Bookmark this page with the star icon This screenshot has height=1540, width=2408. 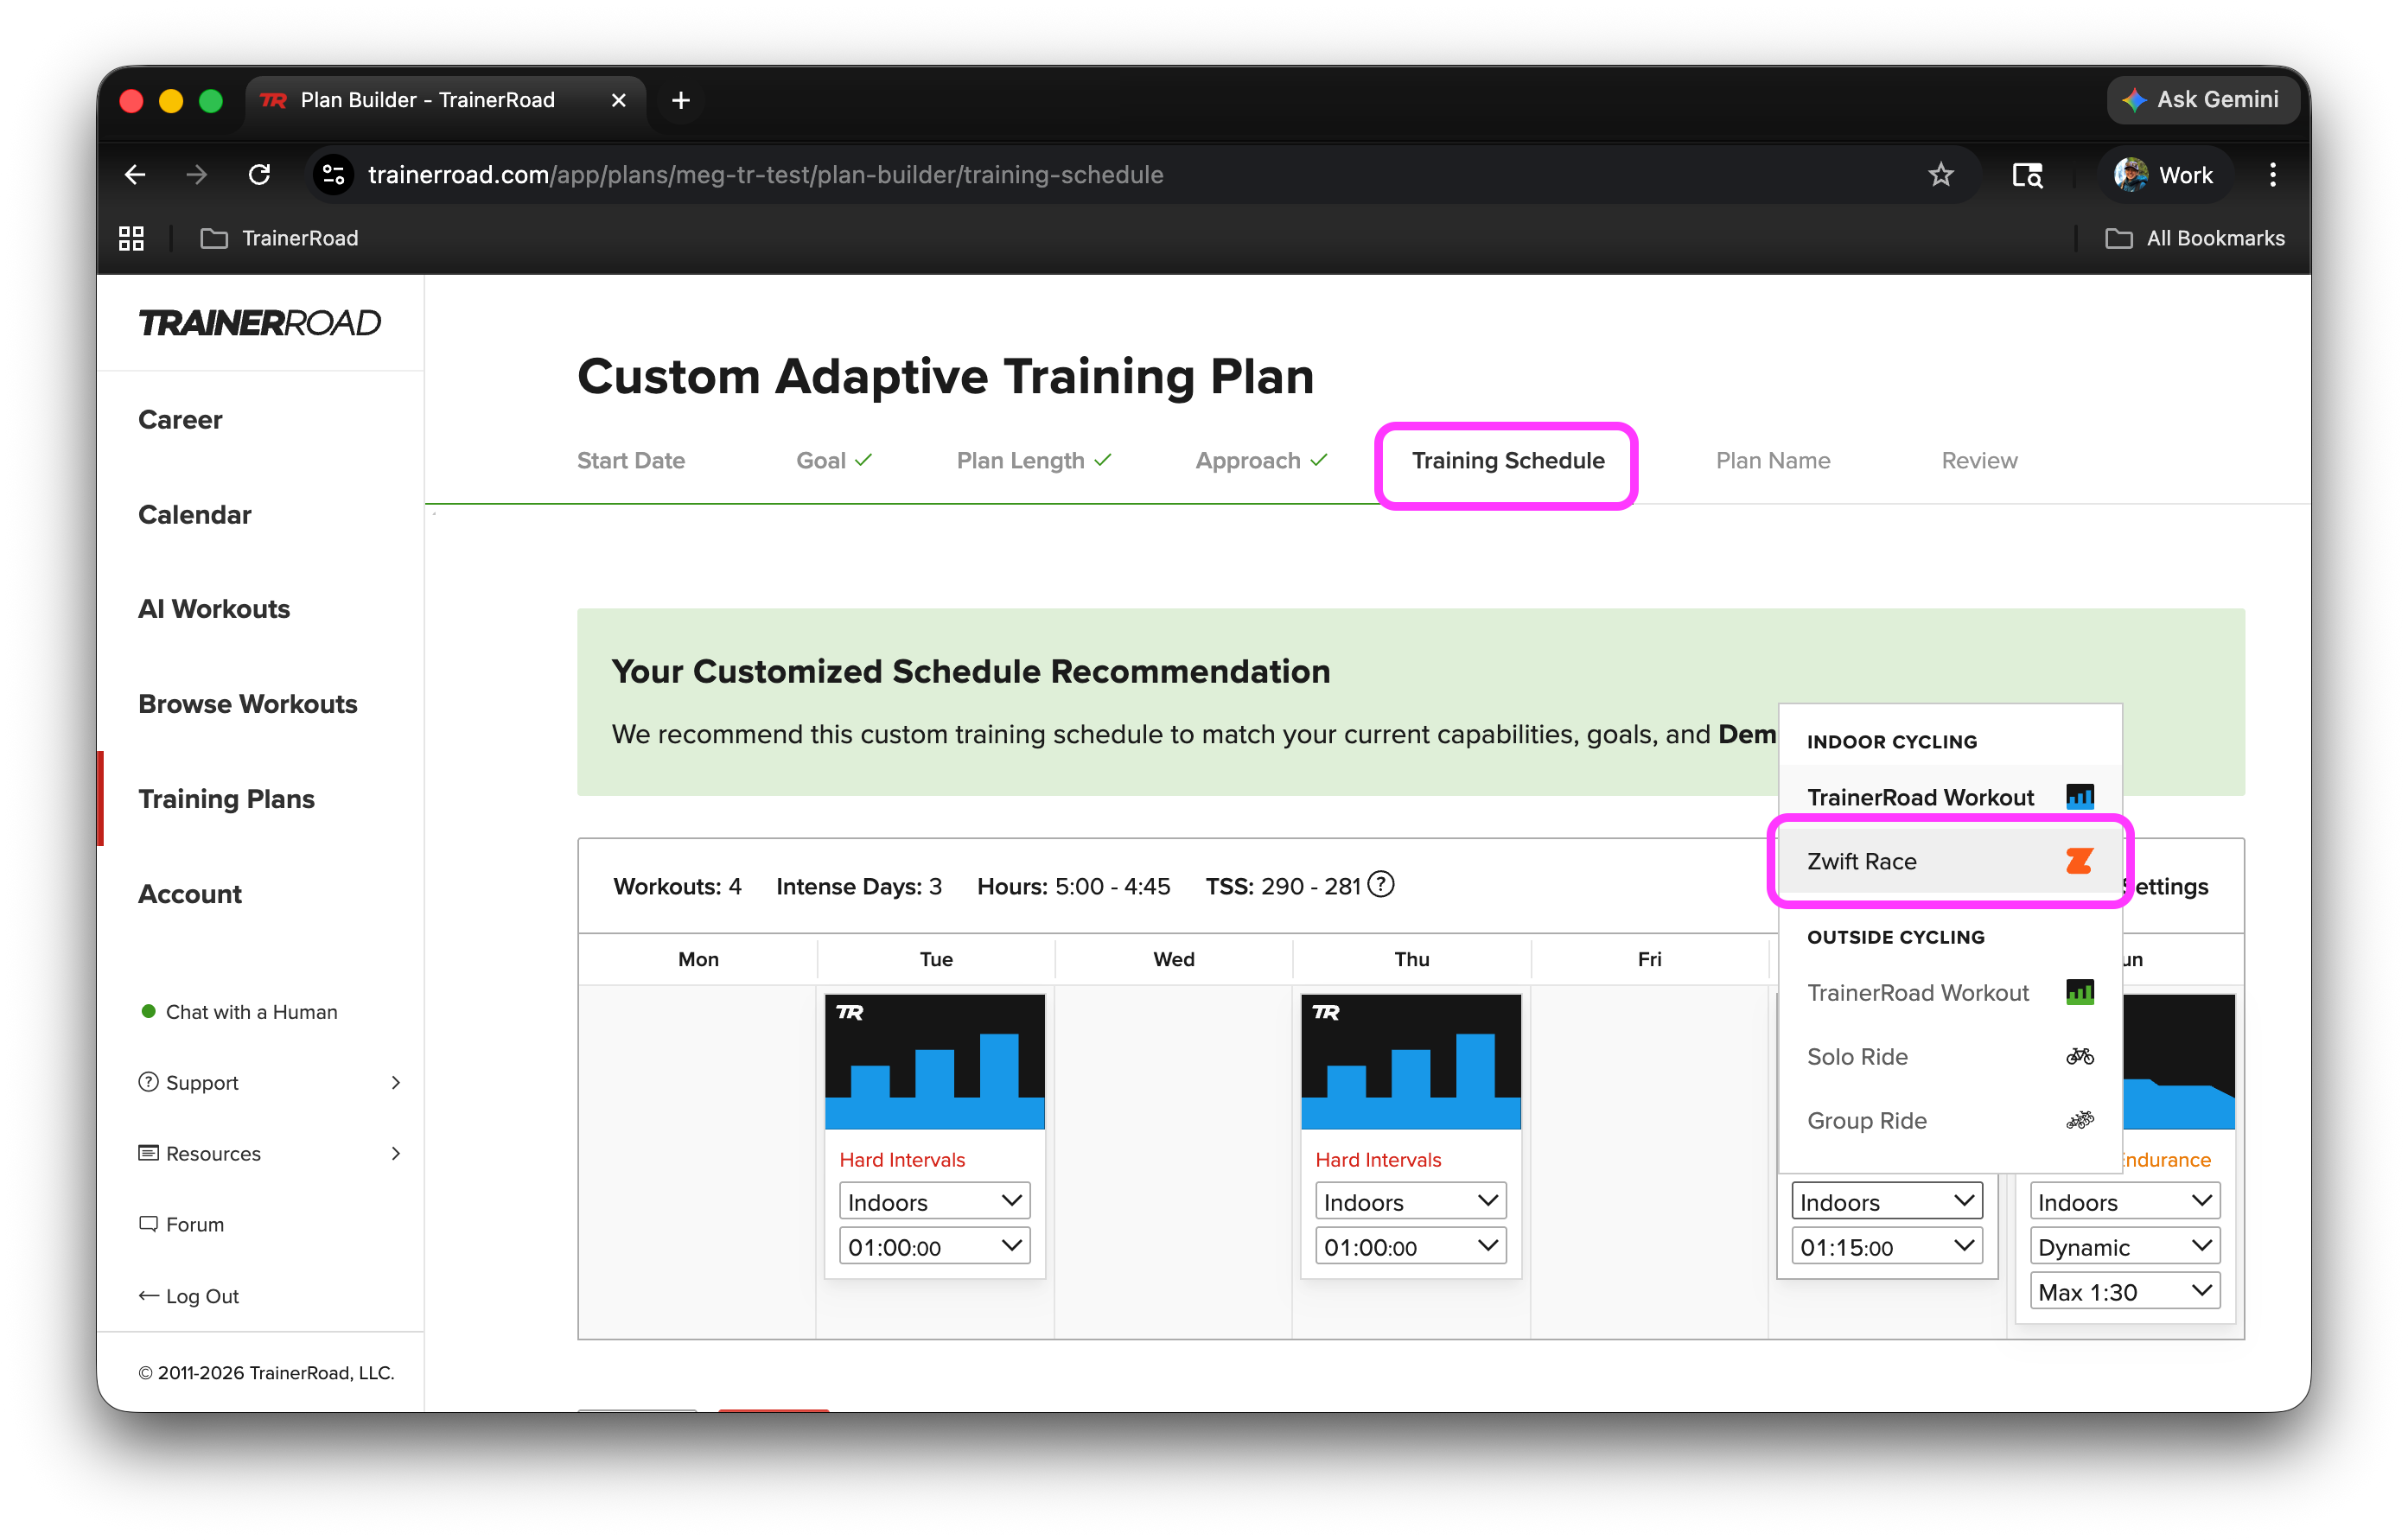point(1940,175)
